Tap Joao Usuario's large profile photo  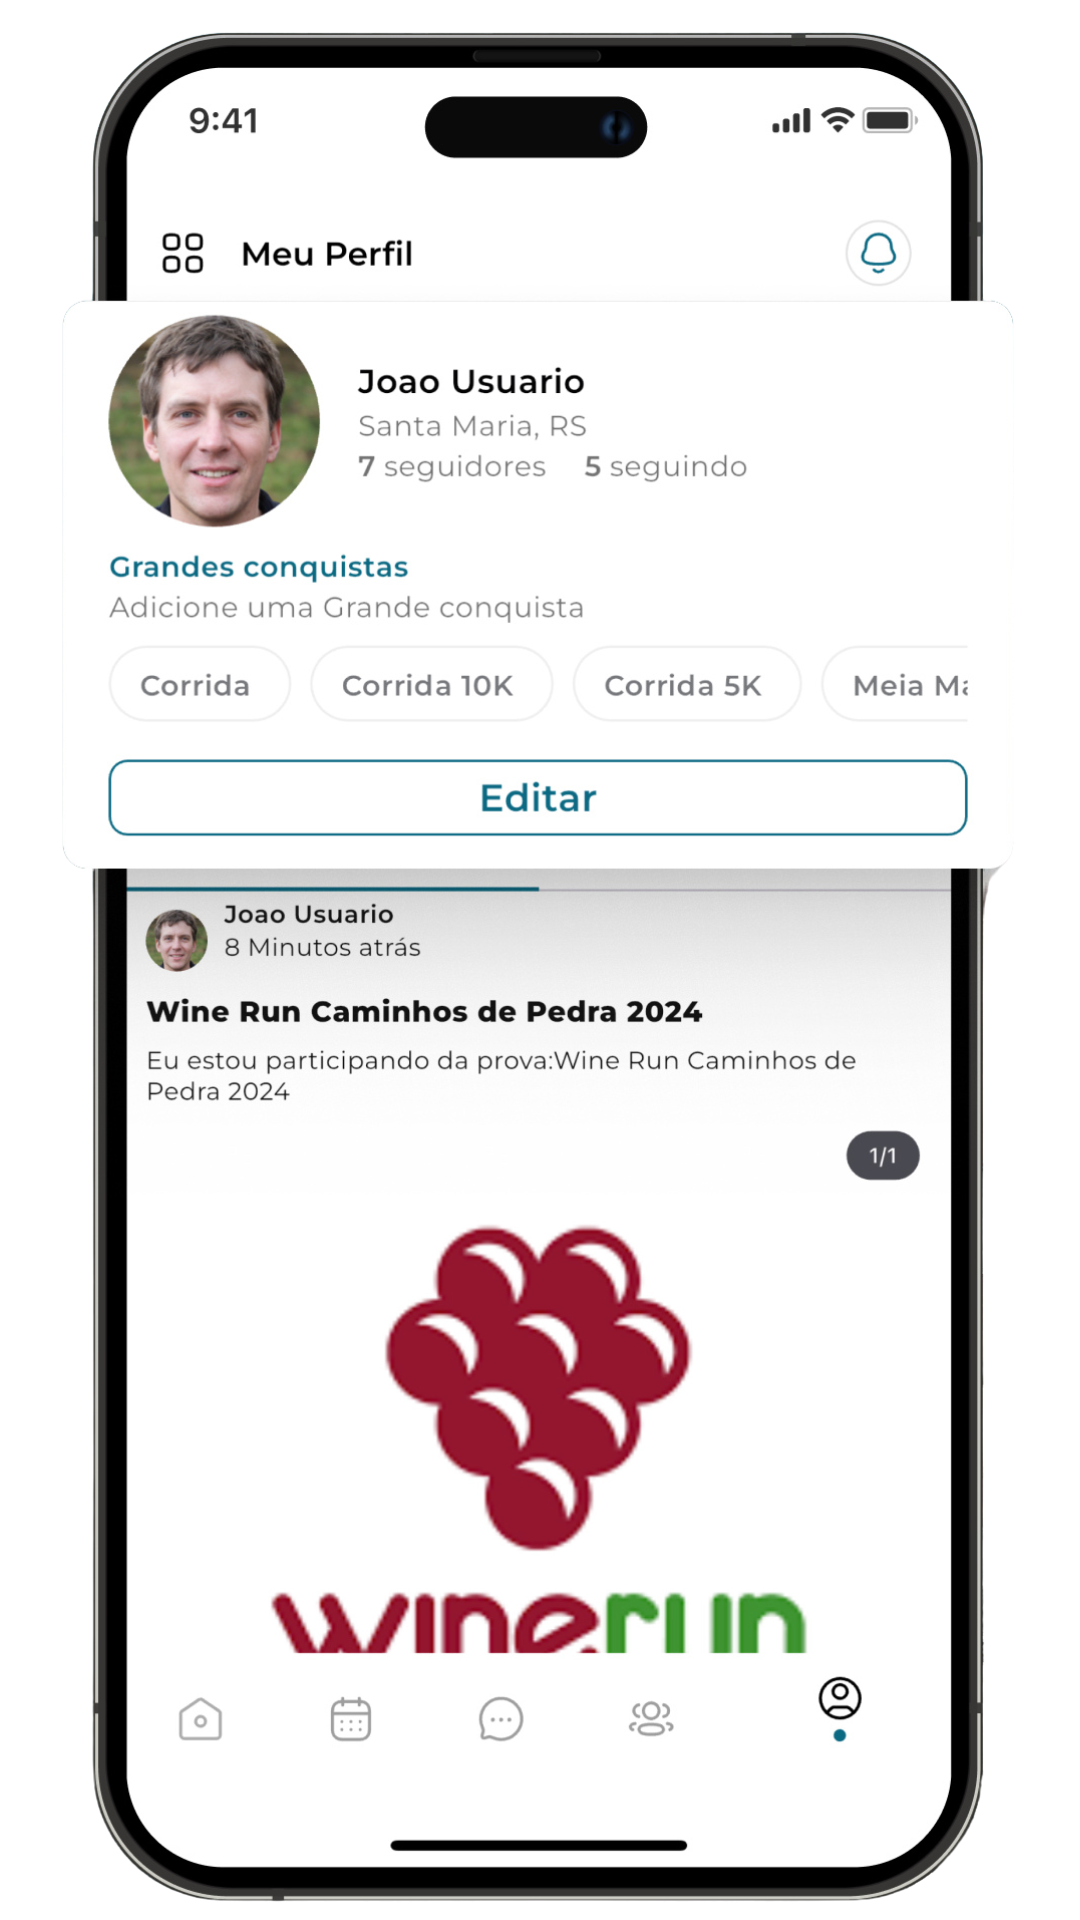click(x=214, y=421)
